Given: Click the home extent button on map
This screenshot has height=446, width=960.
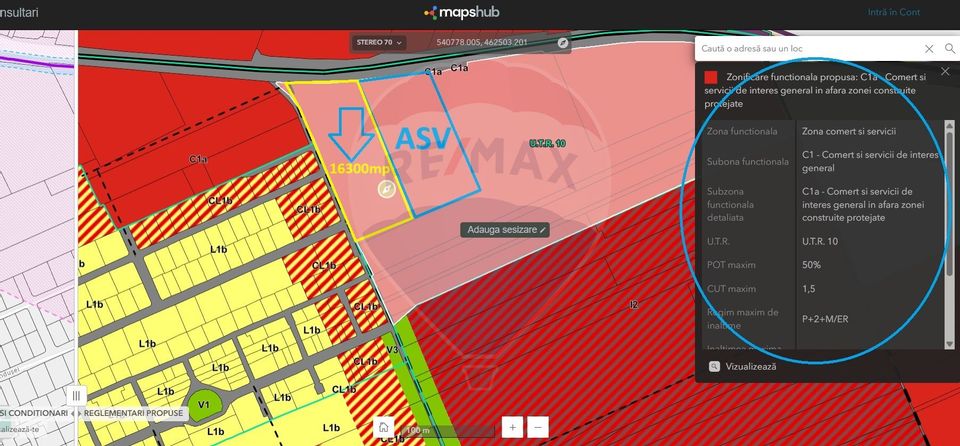Looking at the screenshot, I should [x=382, y=427].
